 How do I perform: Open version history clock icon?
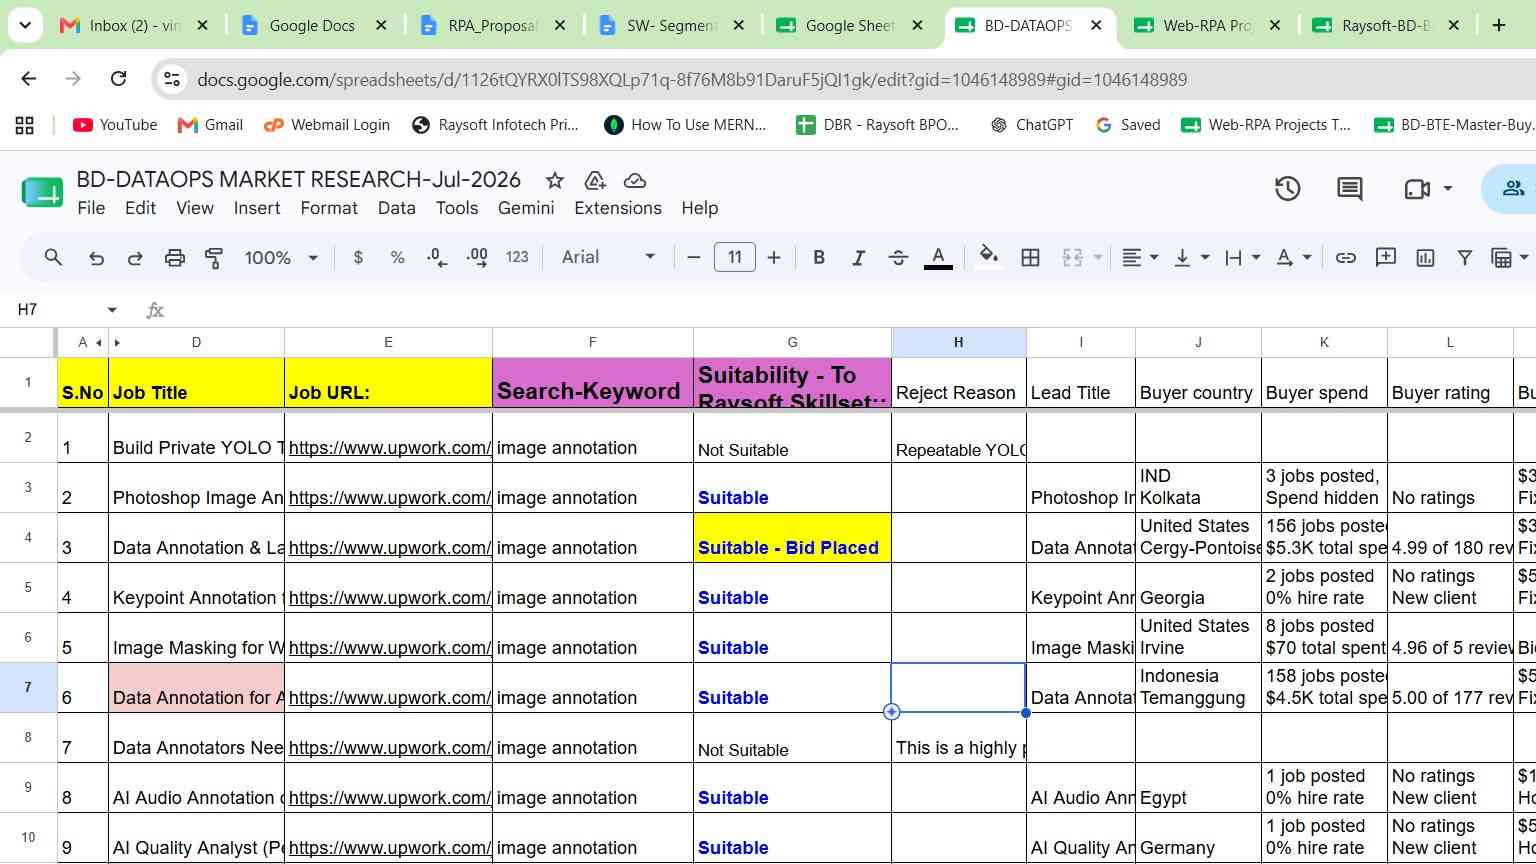pos(1287,188)
